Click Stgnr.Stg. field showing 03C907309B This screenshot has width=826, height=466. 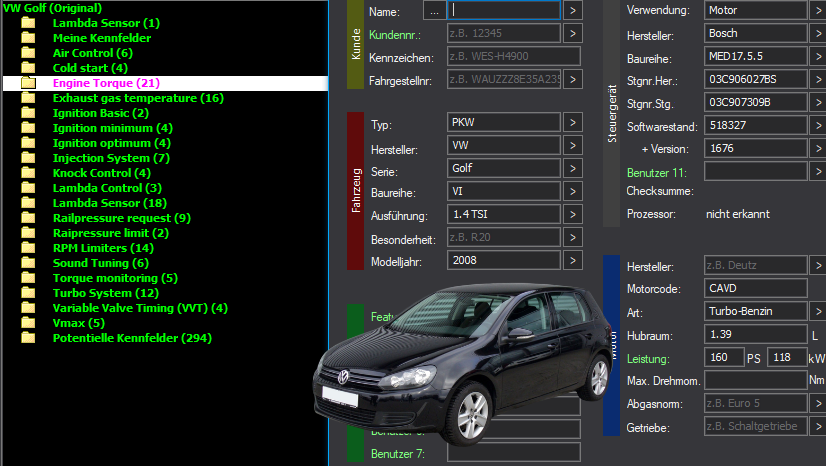pos(756,102)
